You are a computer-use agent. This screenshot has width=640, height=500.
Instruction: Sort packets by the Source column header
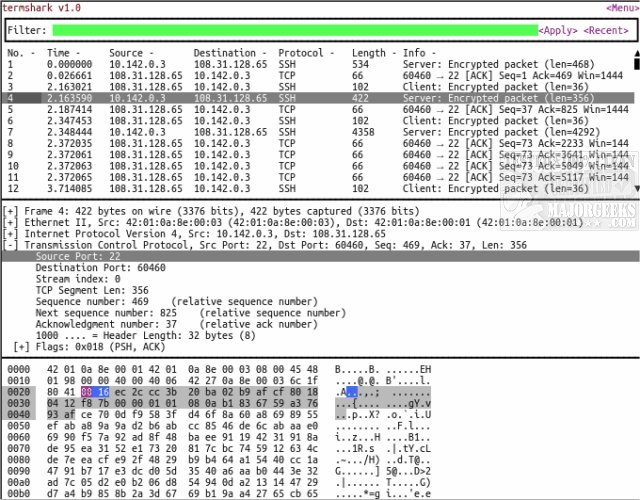pyautogui.click(x=131, y=53)
